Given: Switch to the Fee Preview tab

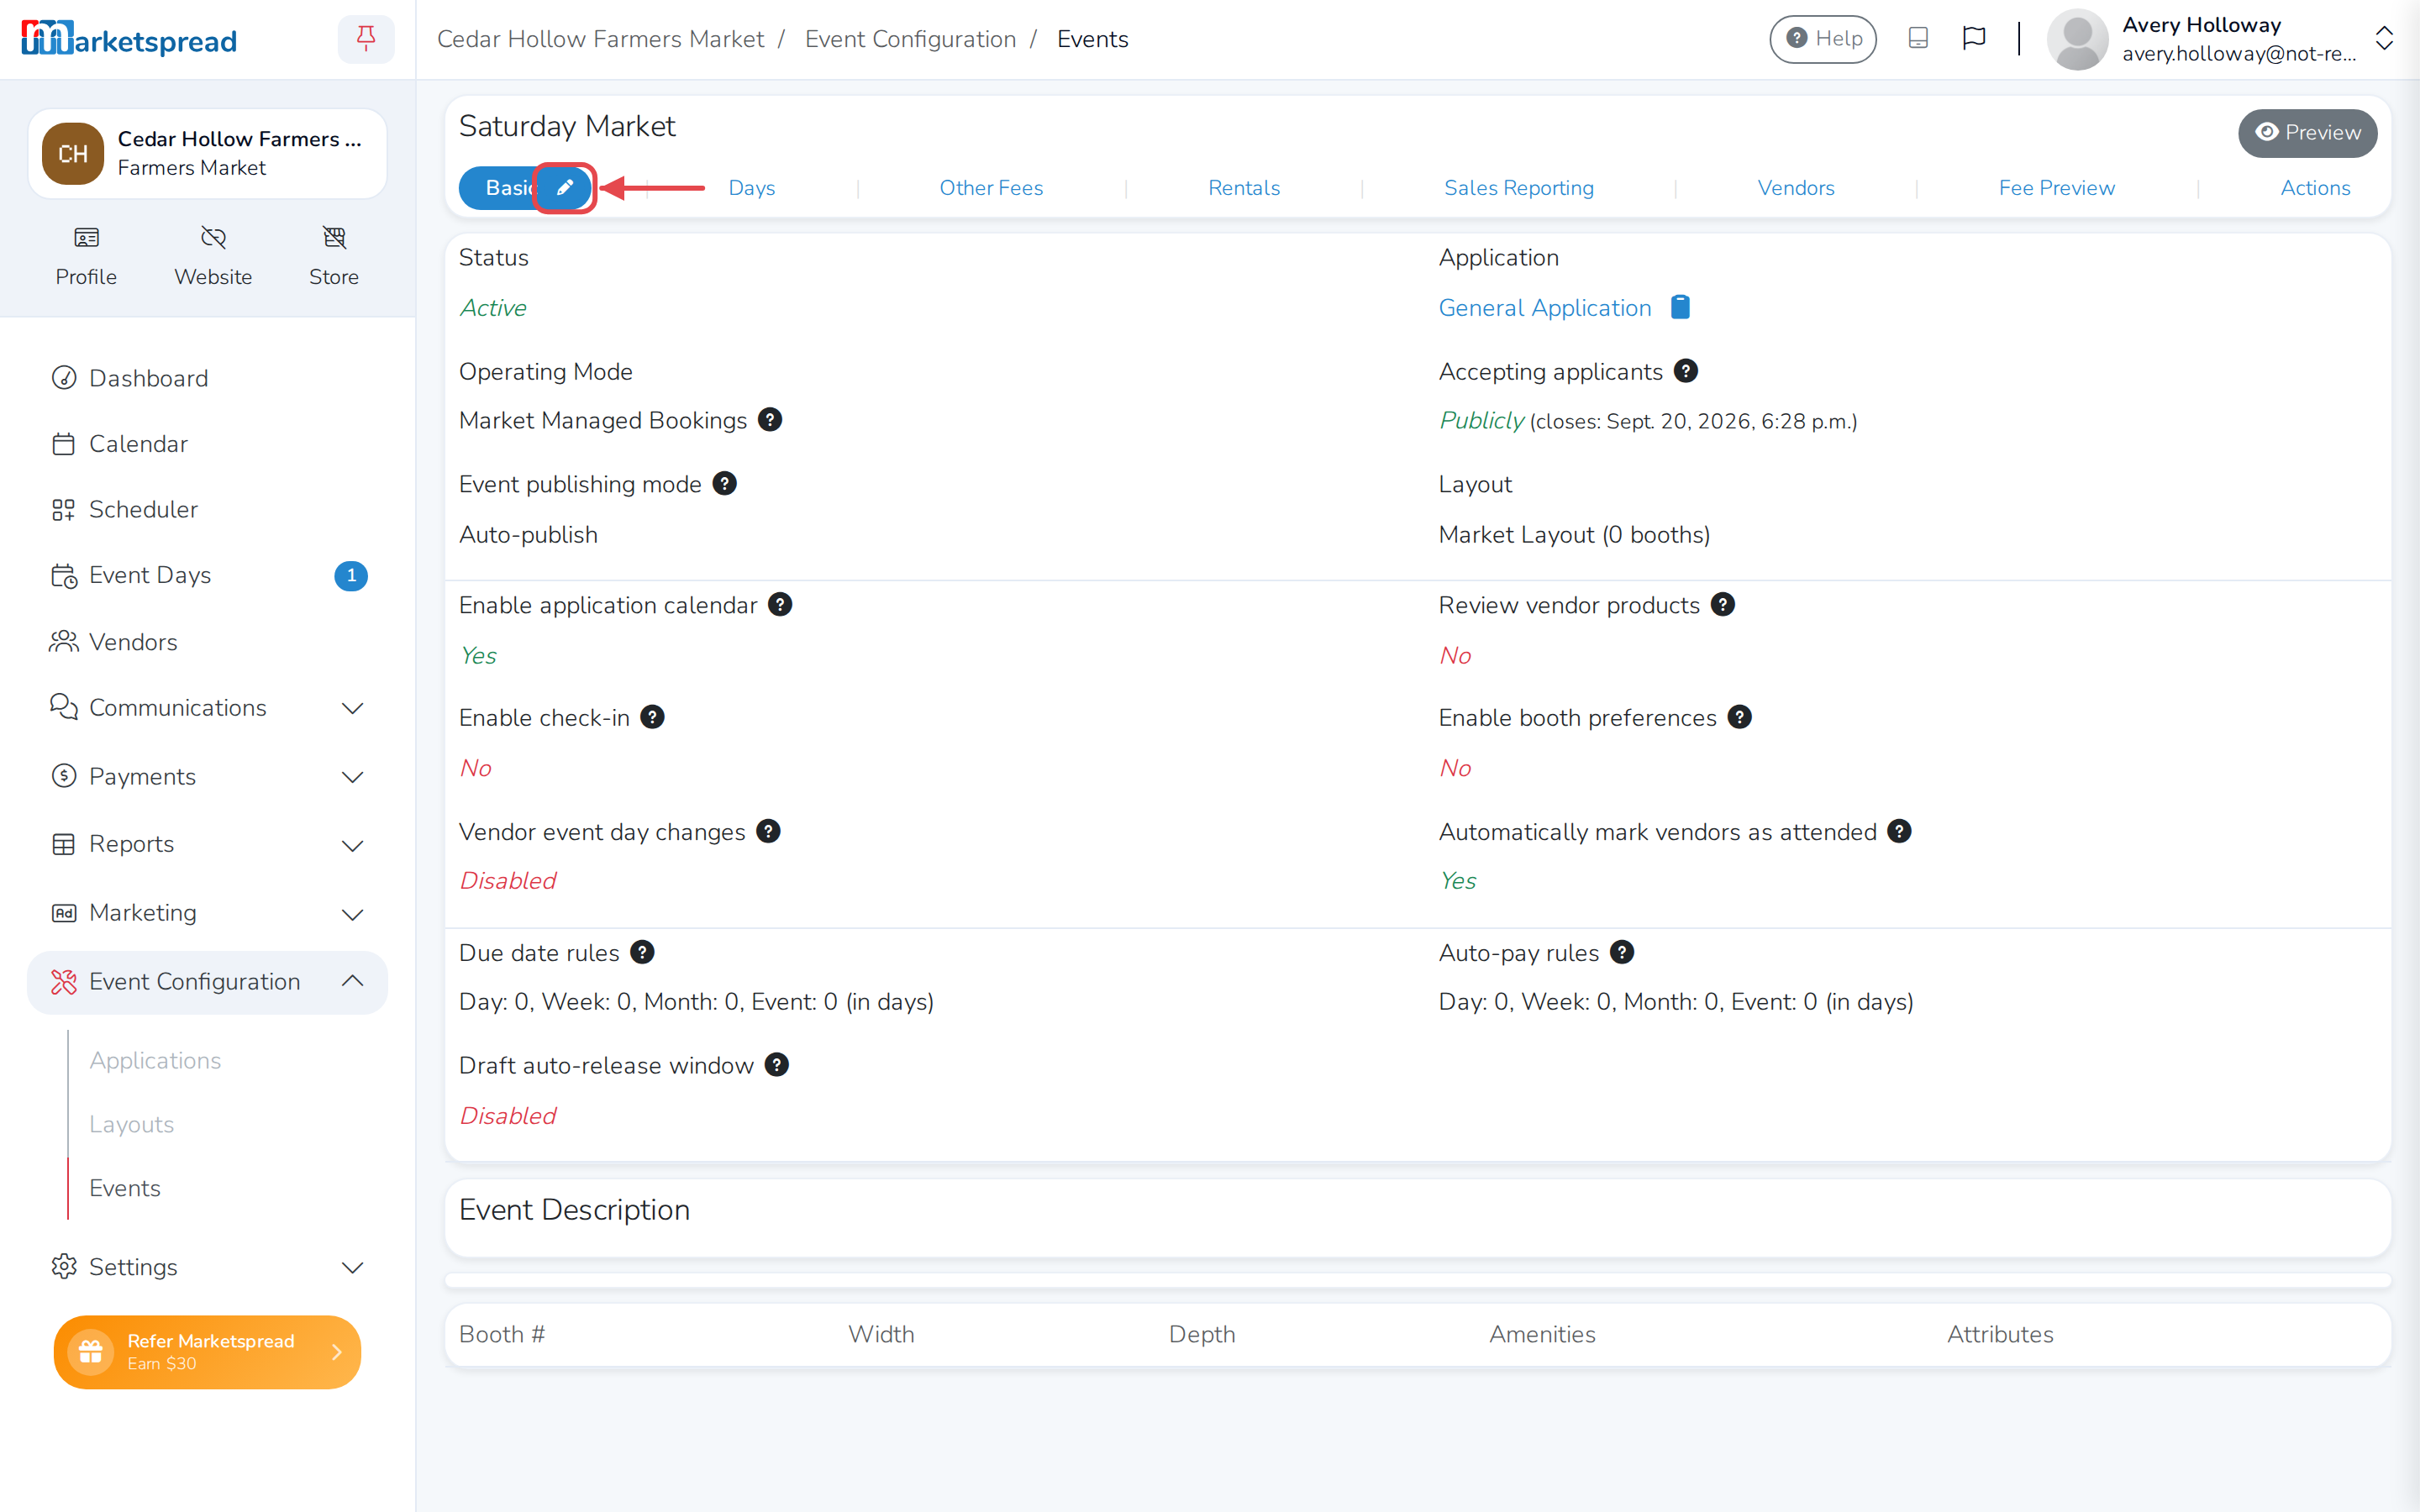Looking at the screenshot, I should (2057, 188).
